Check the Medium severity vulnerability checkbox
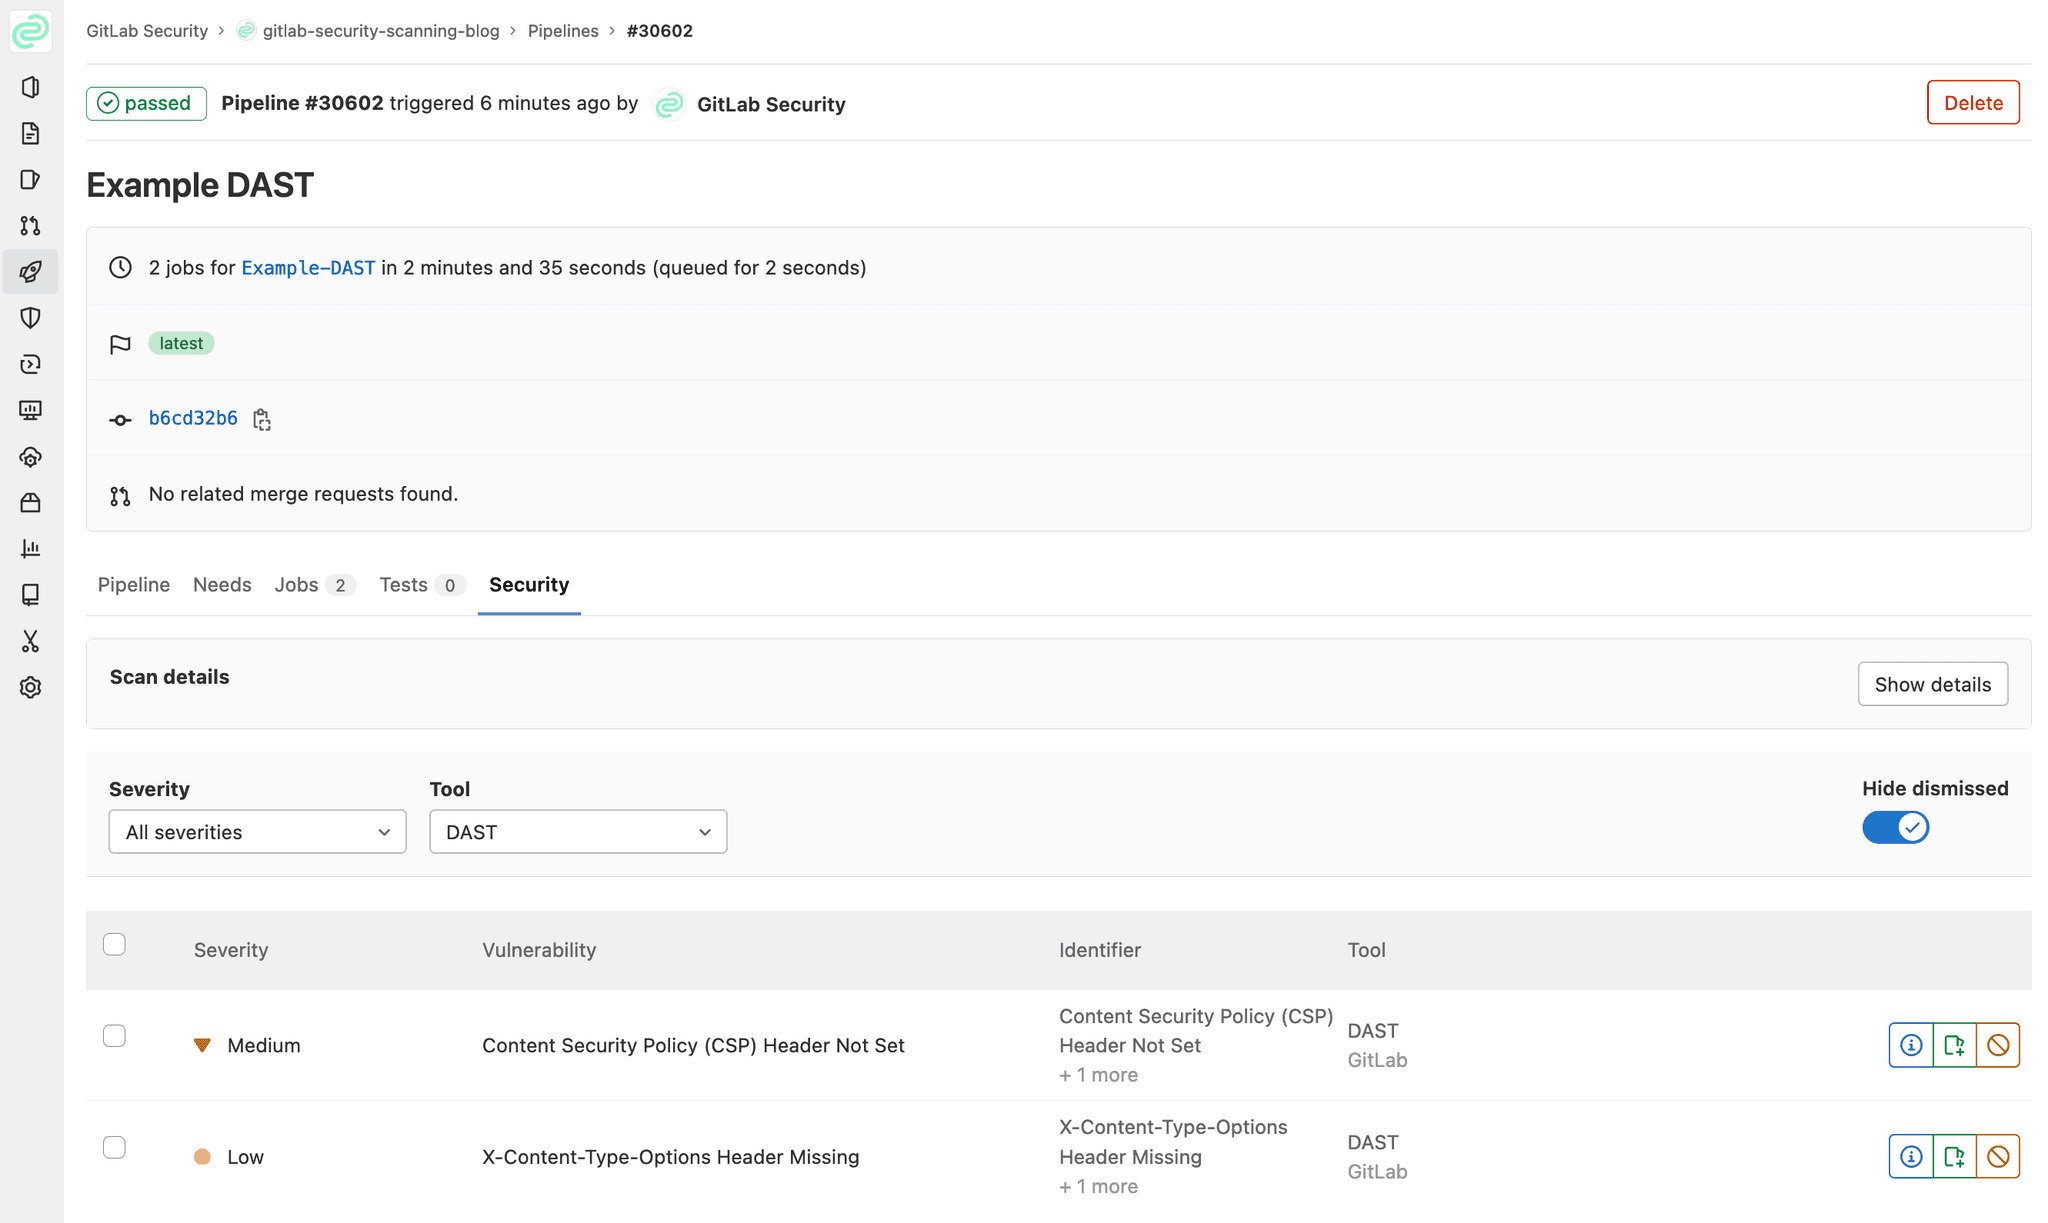Image resolution: width=2048 pixels, height=1223 pixels. (115, 1036)
